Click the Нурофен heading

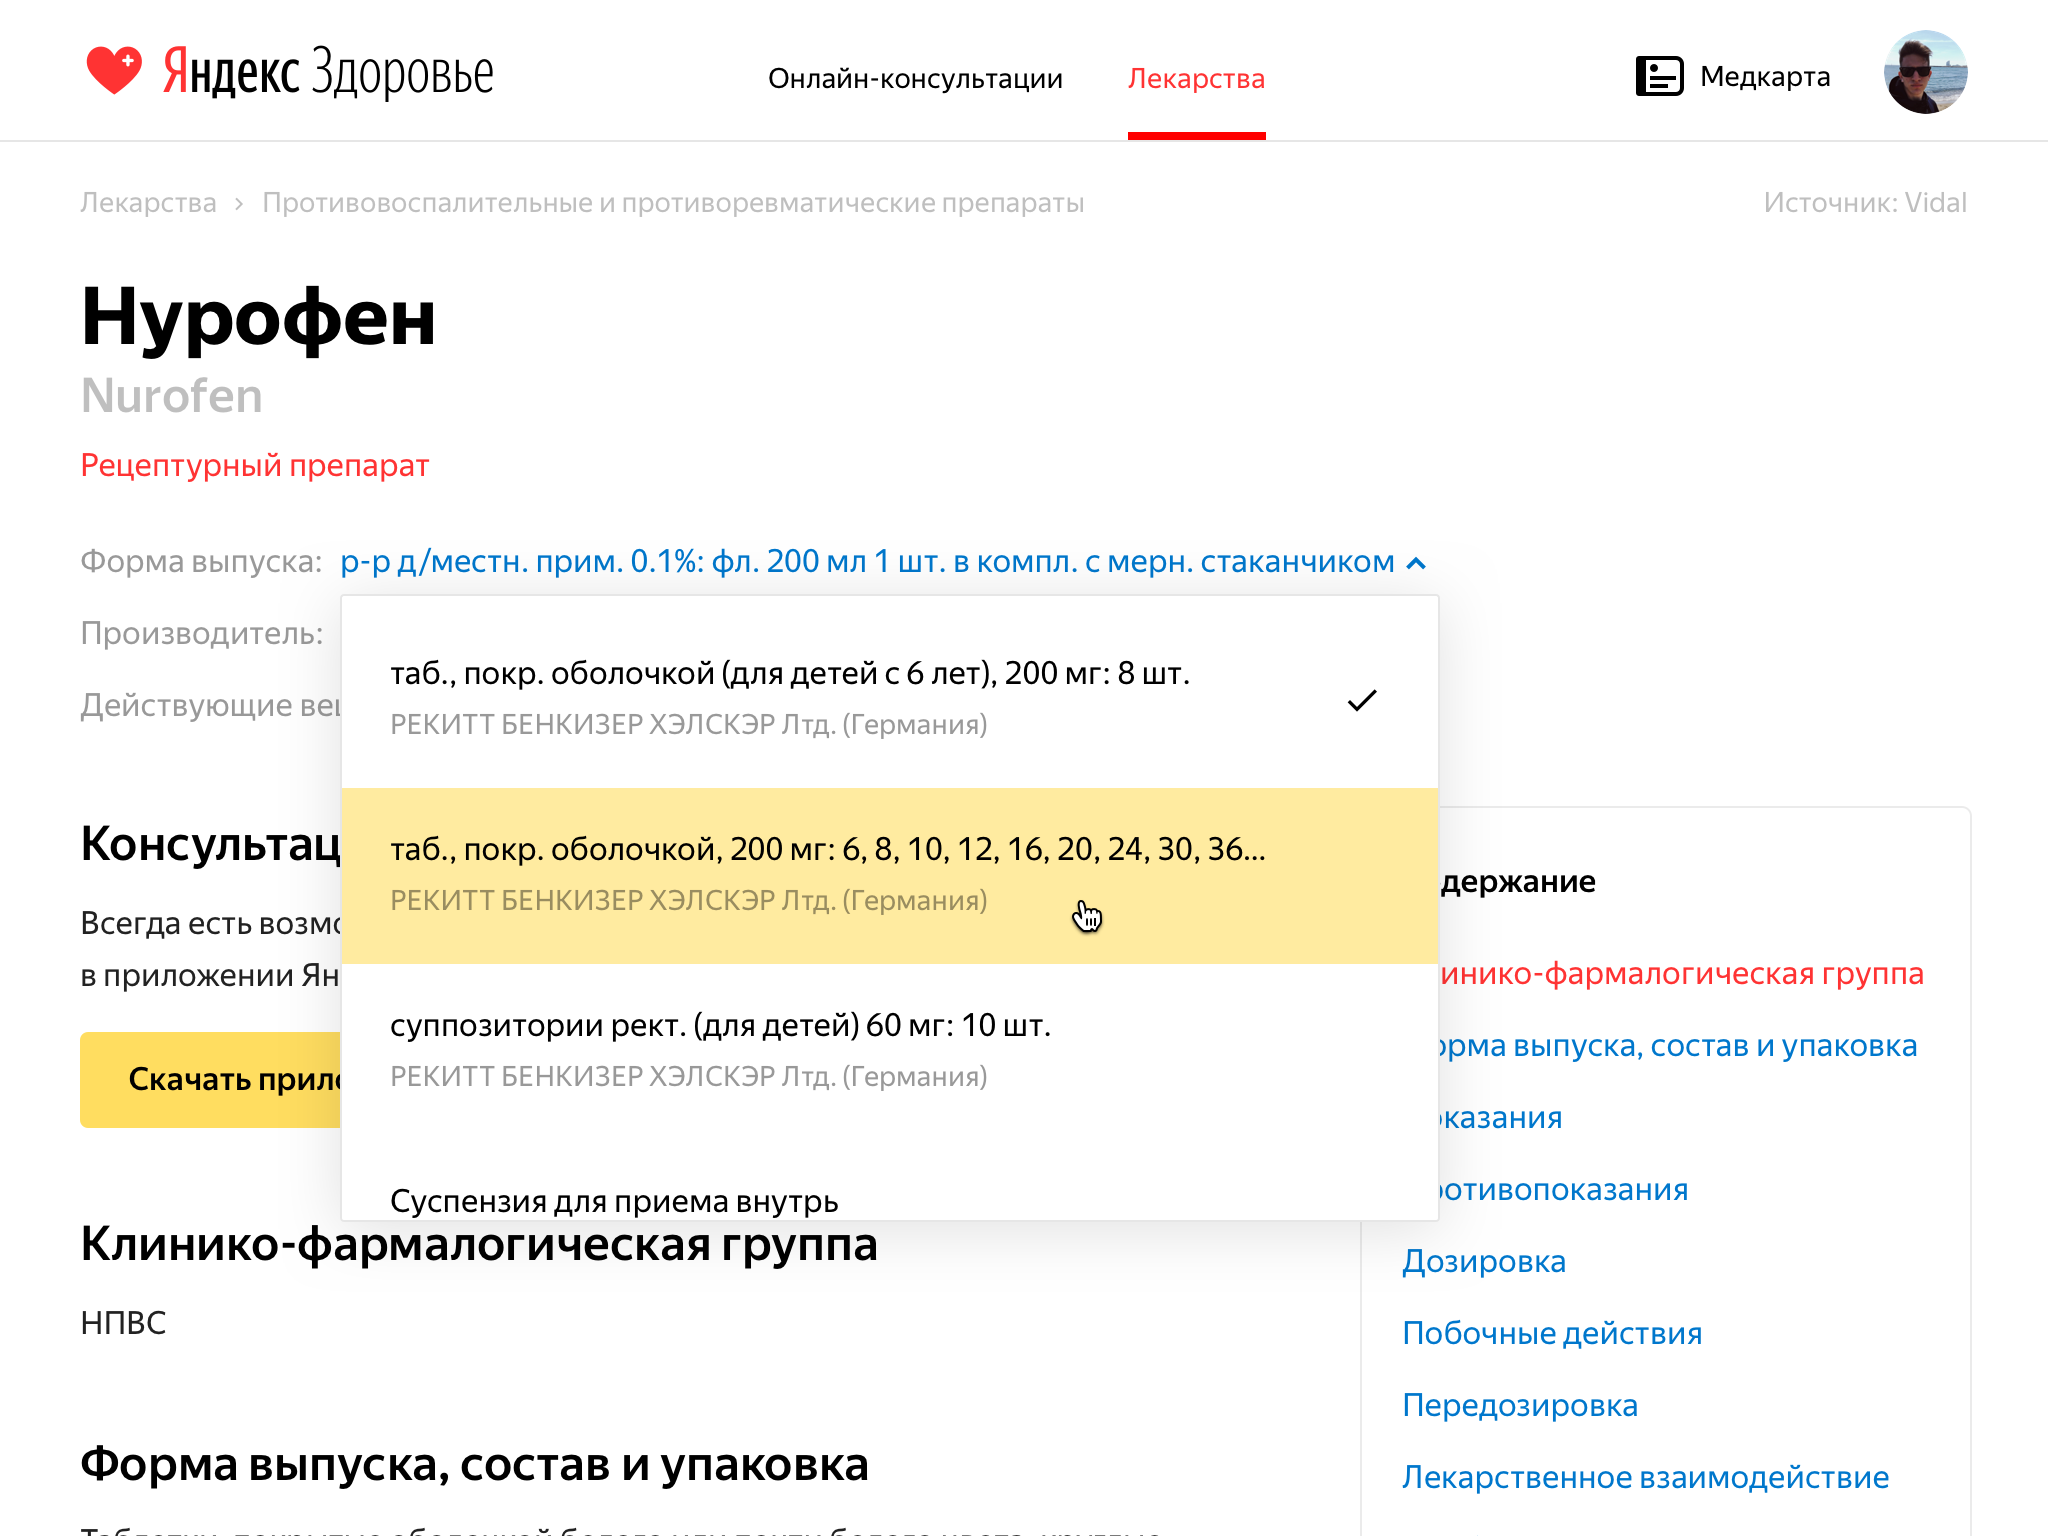click(x=258, y=317)
